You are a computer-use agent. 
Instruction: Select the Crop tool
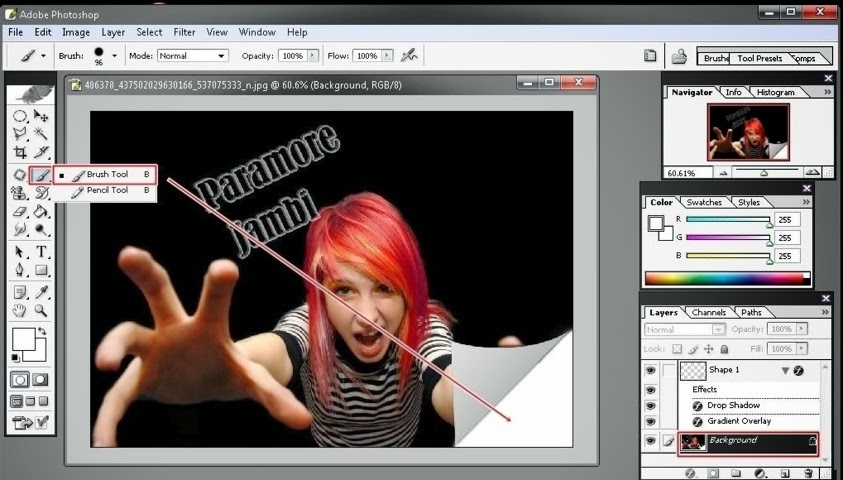tap(20, 152)
